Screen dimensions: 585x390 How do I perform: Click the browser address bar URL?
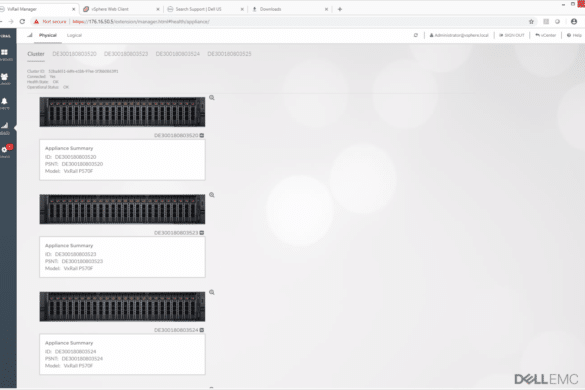click(141, 22)
